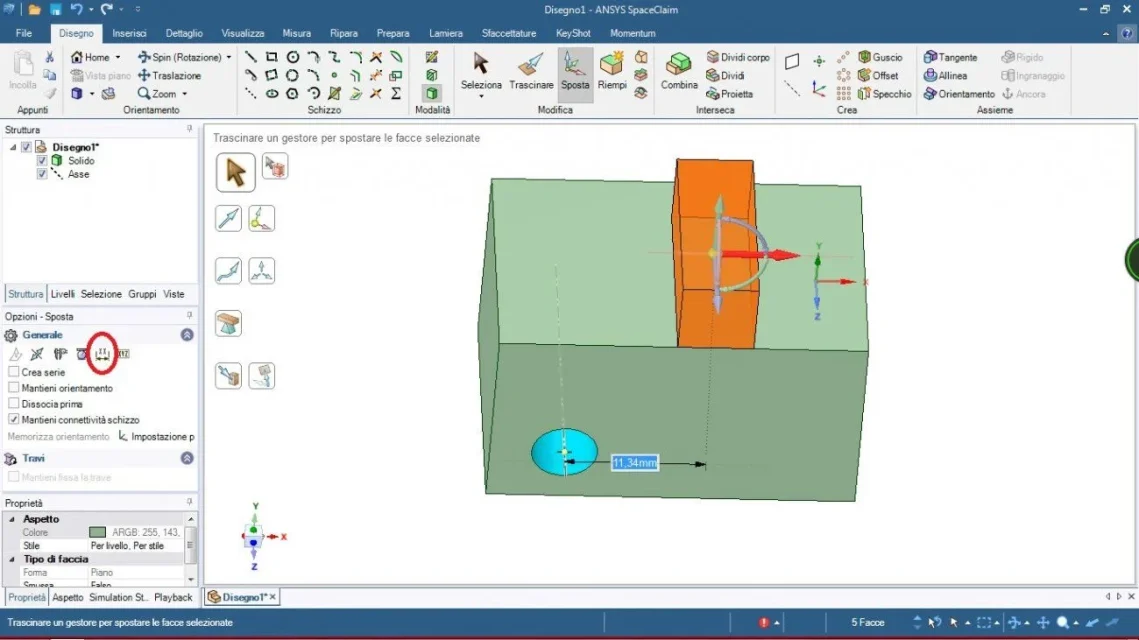The image size is (1139, 640).
Task: Choose the Seleziona arrow tool
Action: click(x=481, y=72)
